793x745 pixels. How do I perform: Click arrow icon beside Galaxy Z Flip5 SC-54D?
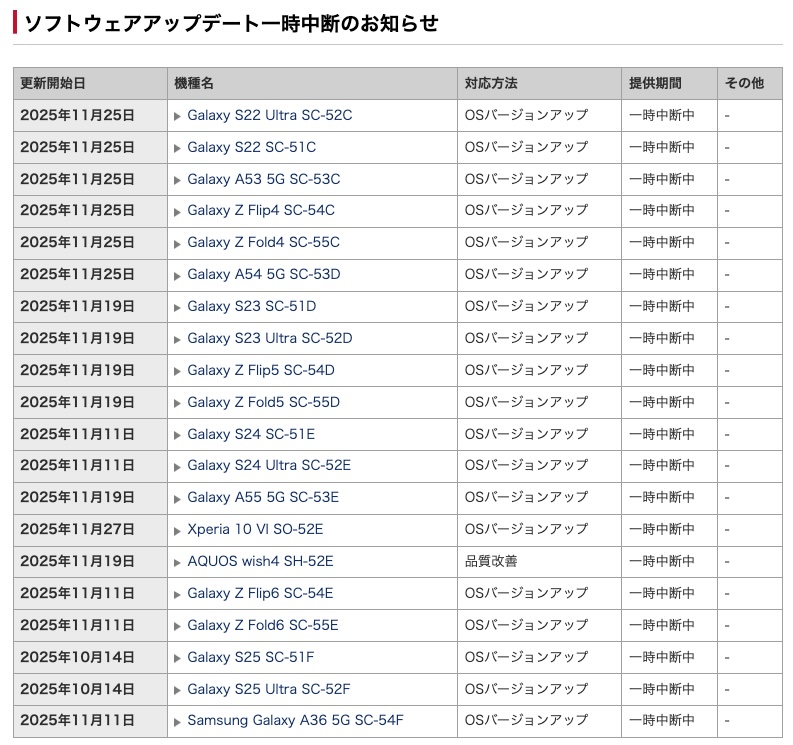pos(178,371)
